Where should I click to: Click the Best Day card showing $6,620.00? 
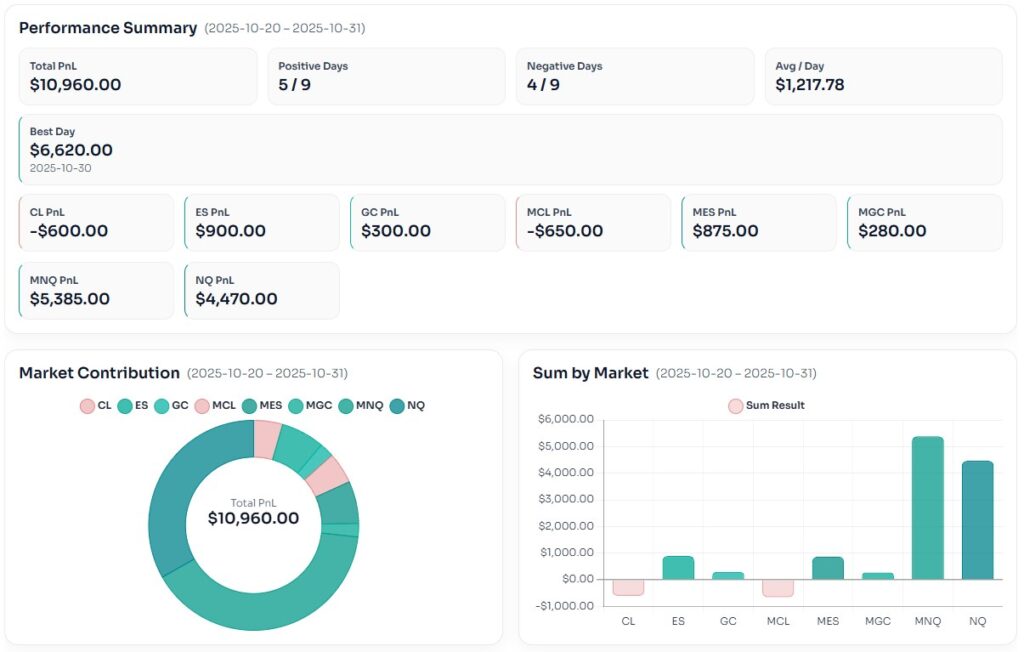point(510,149)
